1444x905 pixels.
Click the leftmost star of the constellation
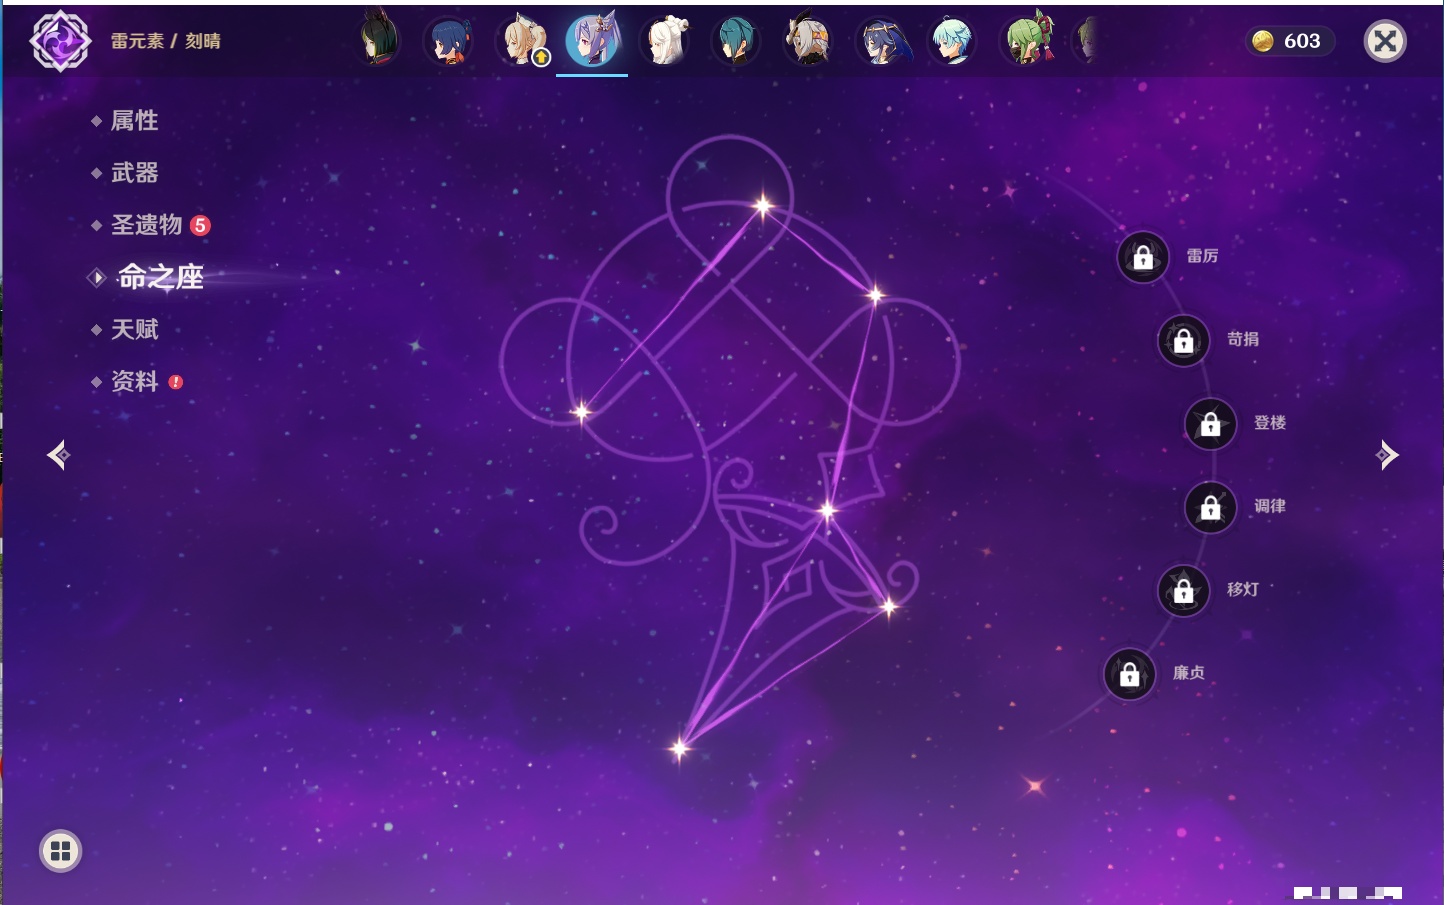coord(581,411)
